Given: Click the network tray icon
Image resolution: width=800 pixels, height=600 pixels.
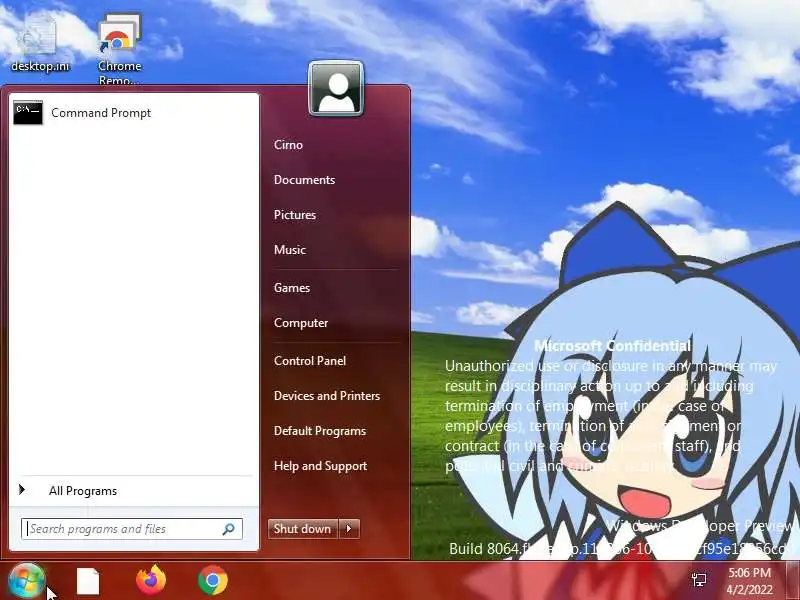Looking at the screenshot, I should click(699, 580).
